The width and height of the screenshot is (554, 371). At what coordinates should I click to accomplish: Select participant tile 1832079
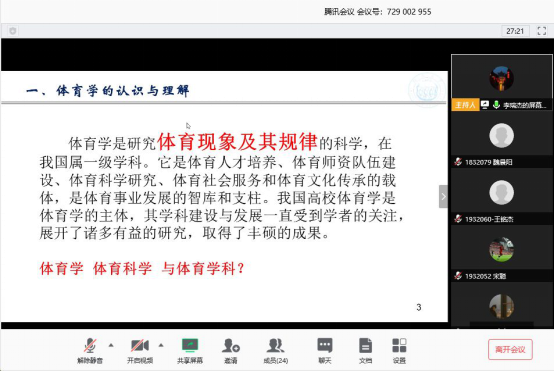point(501,140)
